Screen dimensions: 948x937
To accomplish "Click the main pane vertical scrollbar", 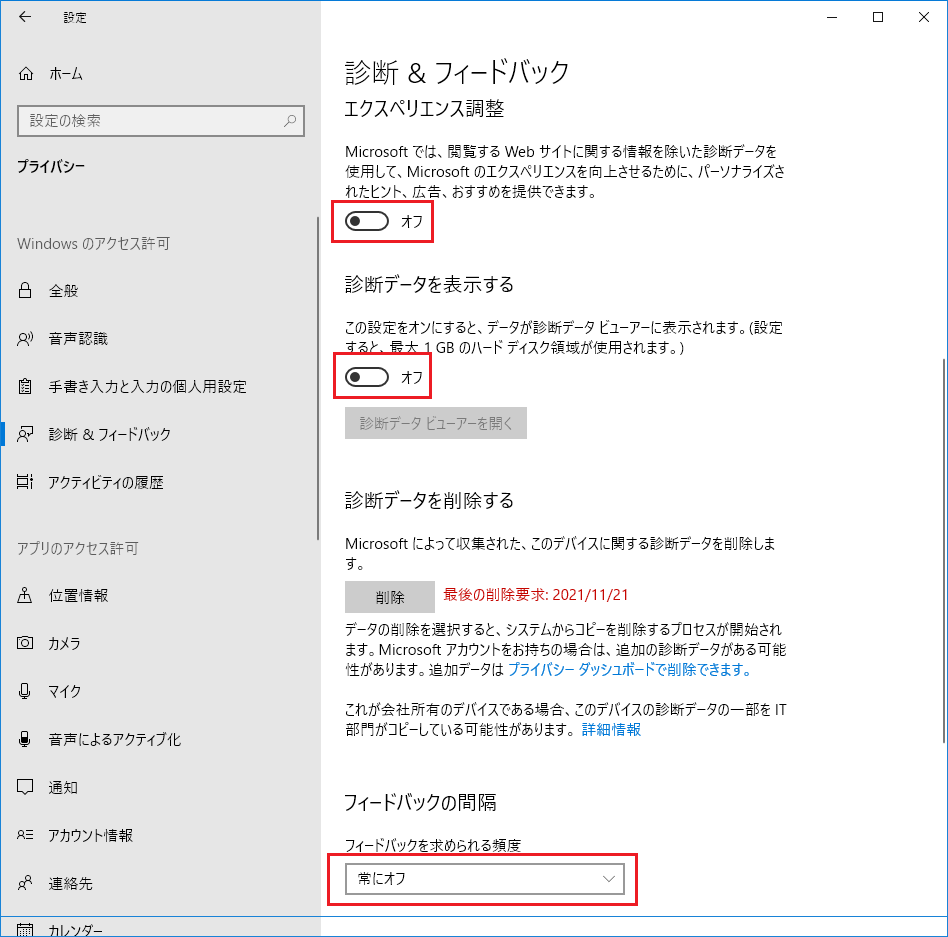I will click(944, 550).
